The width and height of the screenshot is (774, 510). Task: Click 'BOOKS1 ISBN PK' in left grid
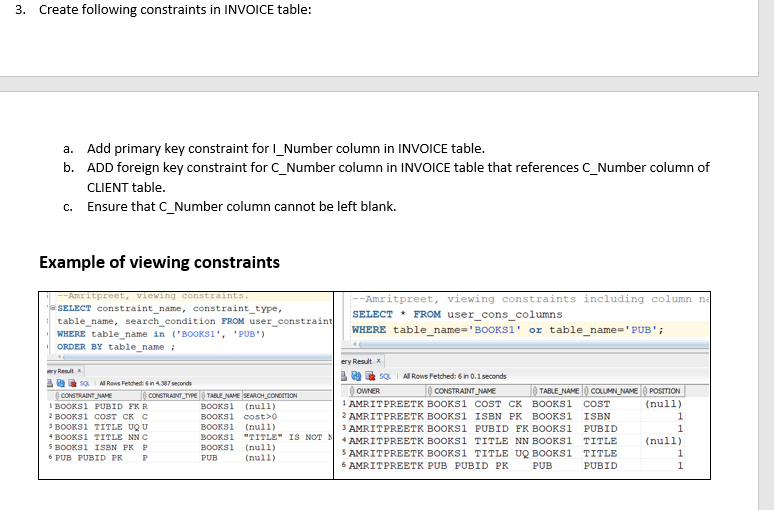(x=94, y=448)
